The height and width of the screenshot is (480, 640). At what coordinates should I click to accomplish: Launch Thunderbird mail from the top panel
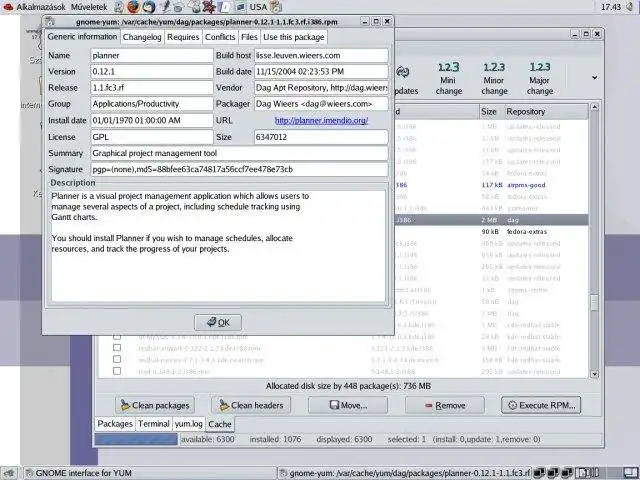coord(149,7)
